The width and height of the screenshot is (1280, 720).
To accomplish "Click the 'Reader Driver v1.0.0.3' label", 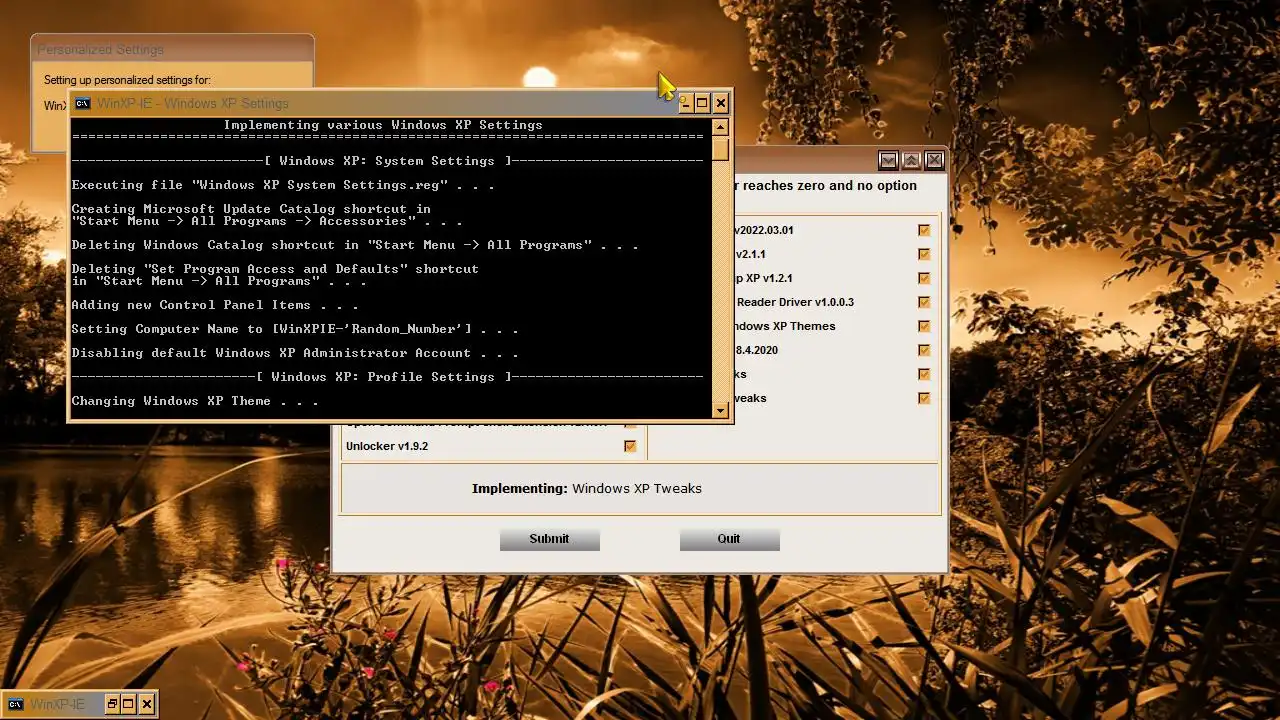I will pyautogui.click(x=795, y=302).
